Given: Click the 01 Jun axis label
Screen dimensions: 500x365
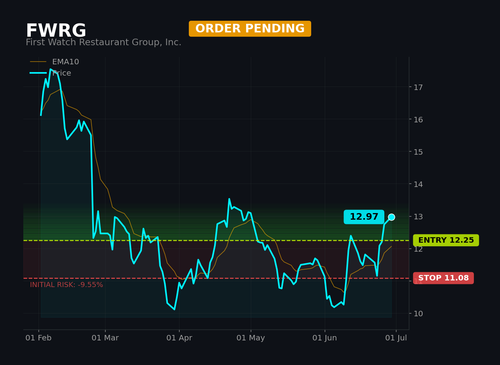Looking at the screenshot, I should tap(325, 338).
